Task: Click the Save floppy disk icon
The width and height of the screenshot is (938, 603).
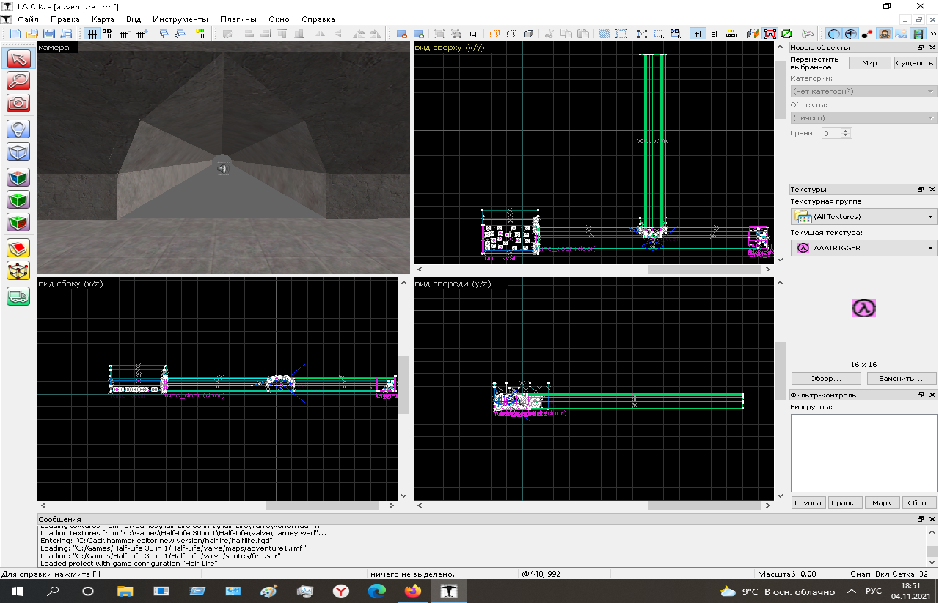Action: (x=49, y=34)
